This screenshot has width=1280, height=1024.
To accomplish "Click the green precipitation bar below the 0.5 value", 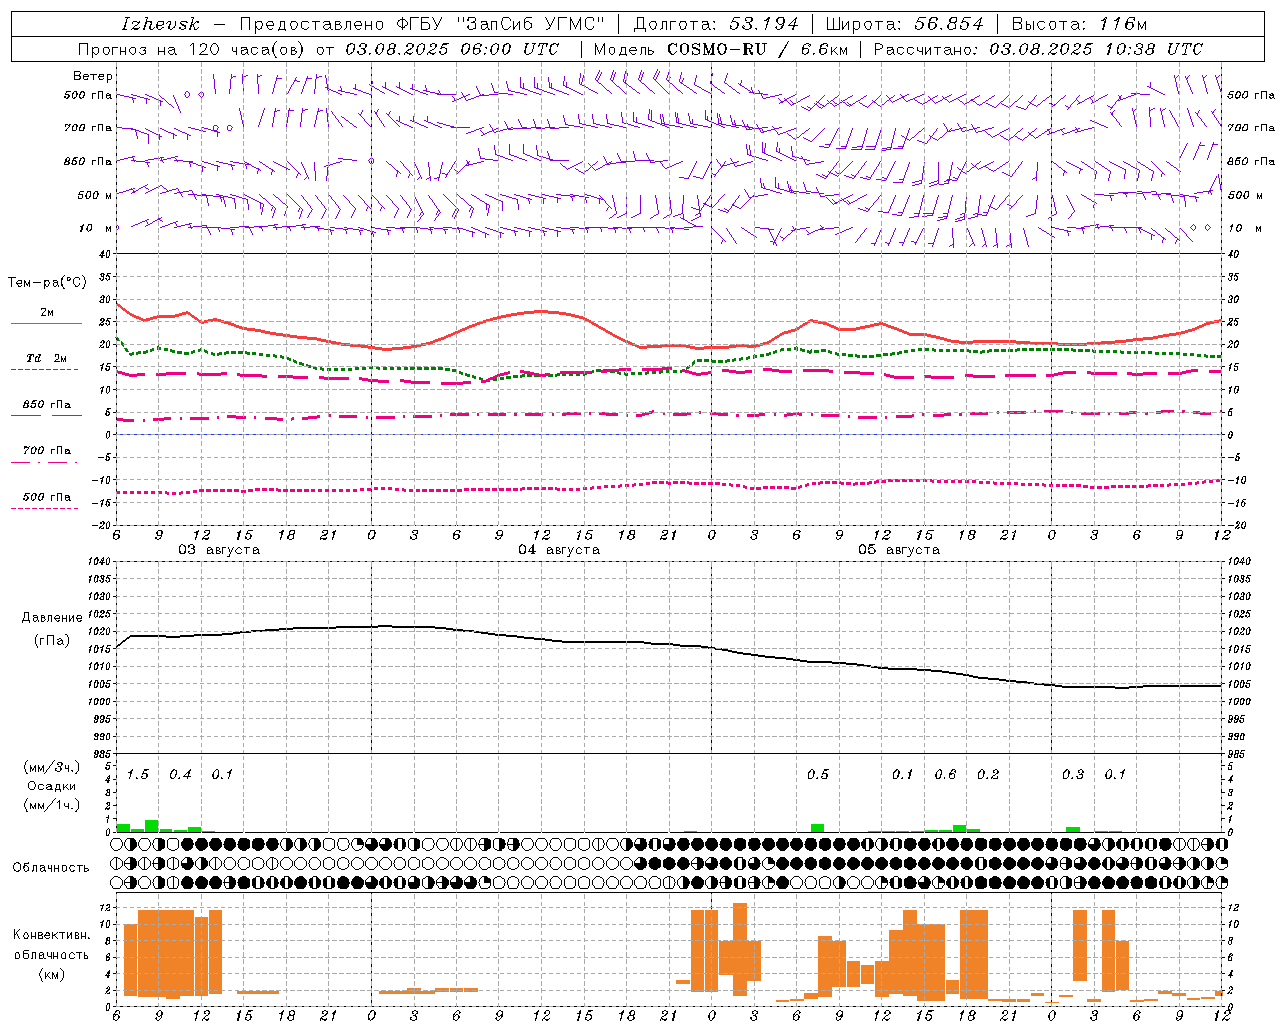I will [x=818, y=828].
